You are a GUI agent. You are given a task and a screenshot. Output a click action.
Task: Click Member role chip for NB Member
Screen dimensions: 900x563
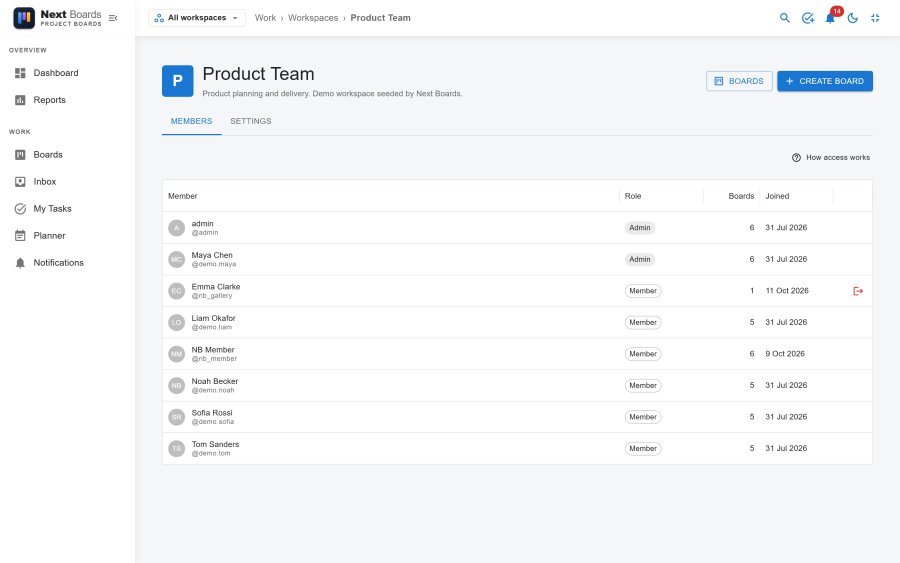tap(643, 354)
